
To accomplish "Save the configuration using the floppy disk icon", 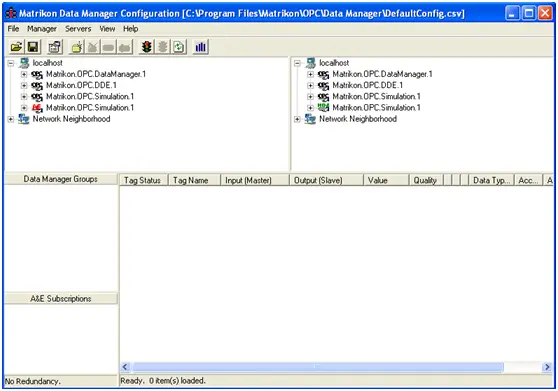I will 33,47.
